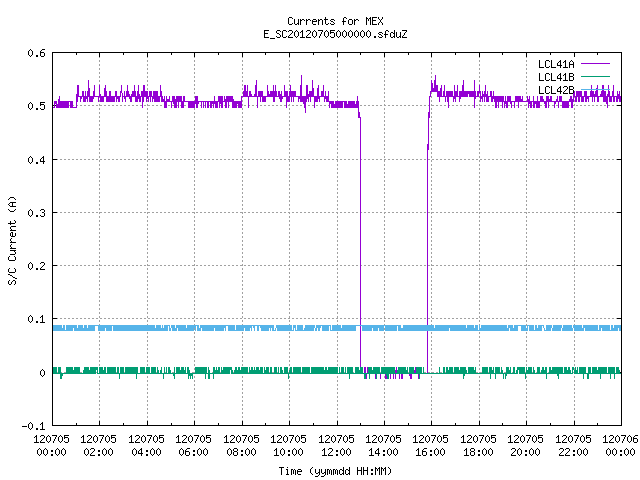640x480 pixels.
Task: Click the x-axis tick 120705 06:00
Action: click(193, 445)
